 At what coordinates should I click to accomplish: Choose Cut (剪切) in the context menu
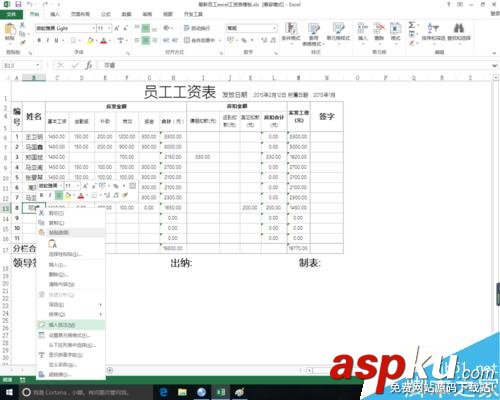click(x=71, y=213)
